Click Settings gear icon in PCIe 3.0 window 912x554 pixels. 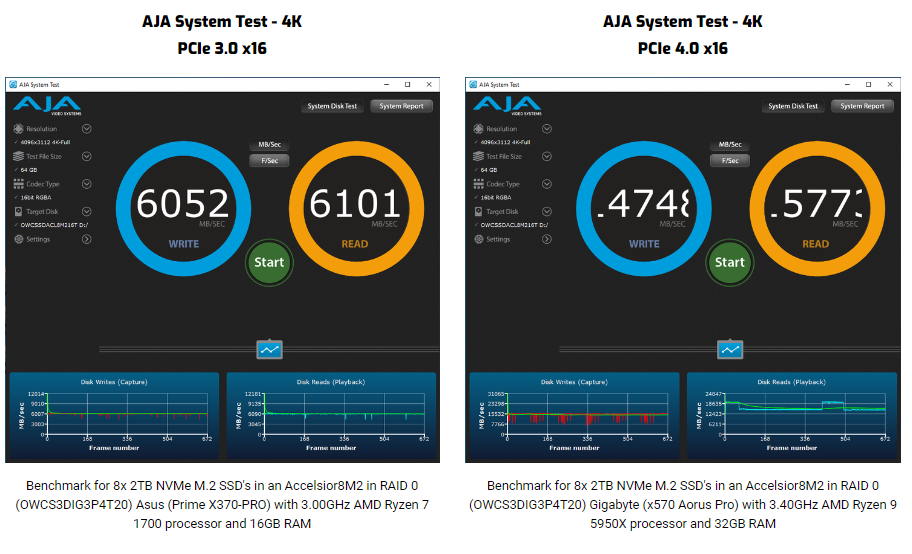(19, 239)
